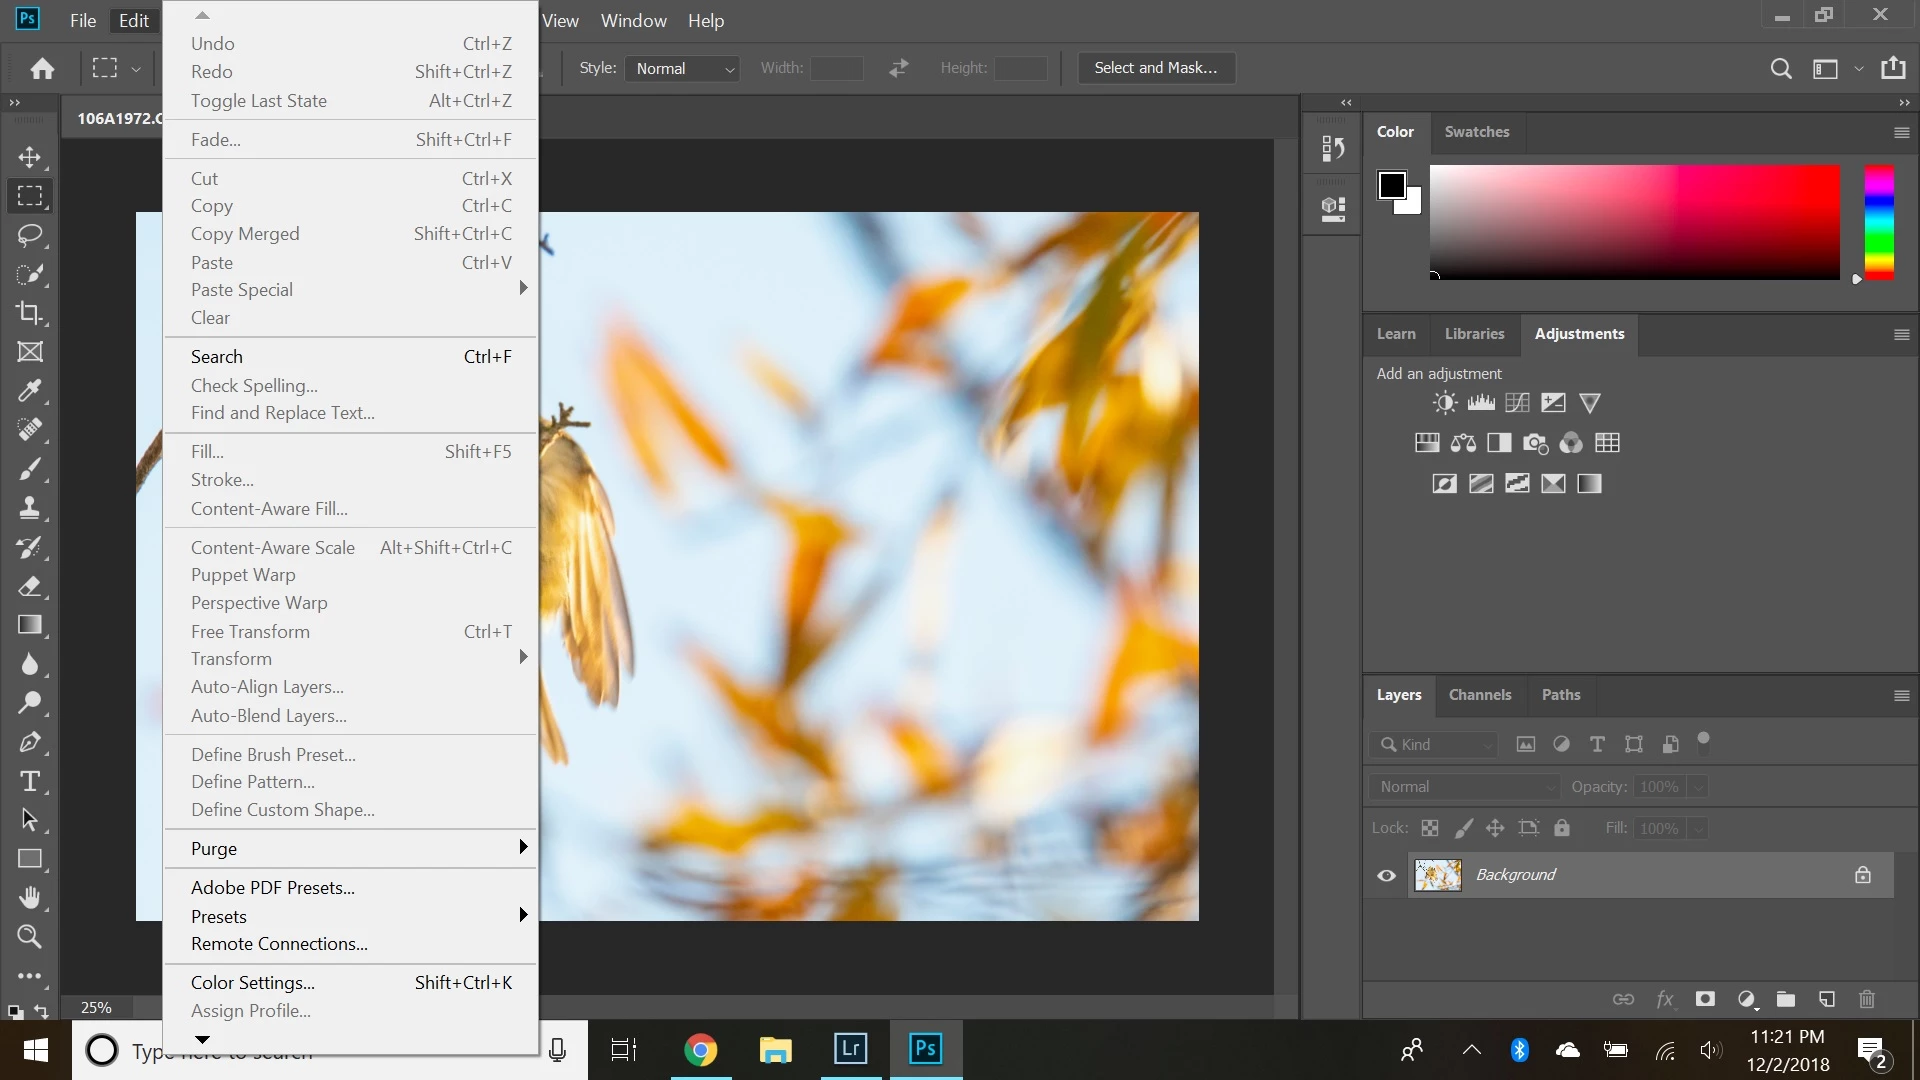This screenshot has width=1920, height=1080.
Task: Select the Horizontal Type tool
Action: pos(30,781)
